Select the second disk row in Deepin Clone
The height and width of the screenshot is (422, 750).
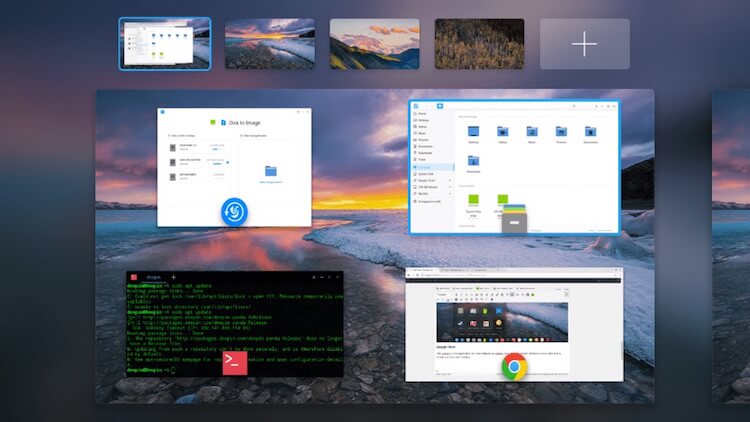pyautogui.click(x=199, y=162)
